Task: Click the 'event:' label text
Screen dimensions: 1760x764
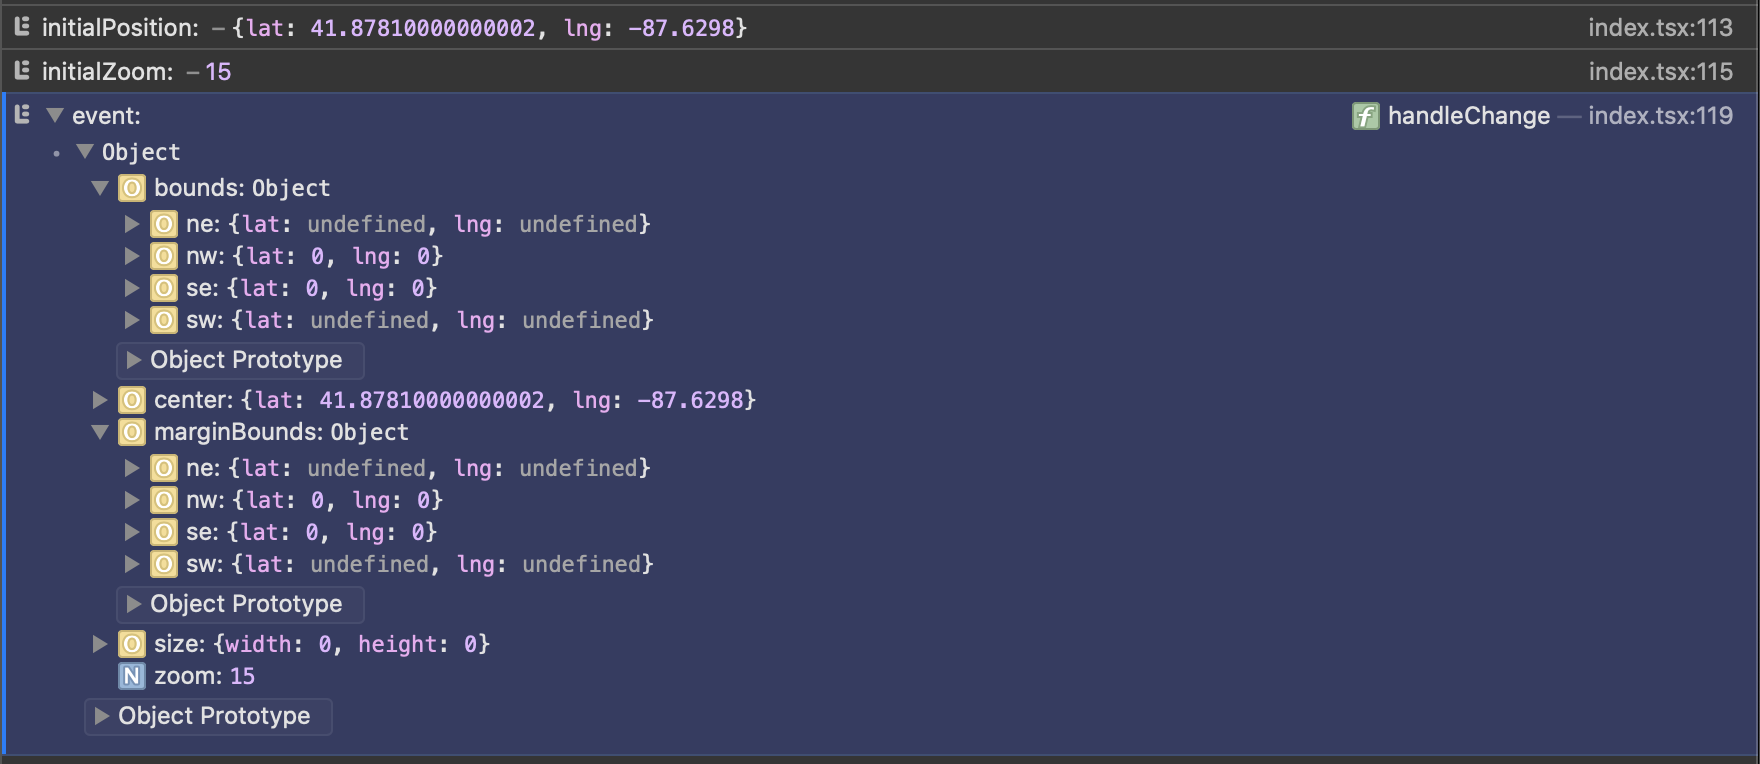Action: click(106, 116)
